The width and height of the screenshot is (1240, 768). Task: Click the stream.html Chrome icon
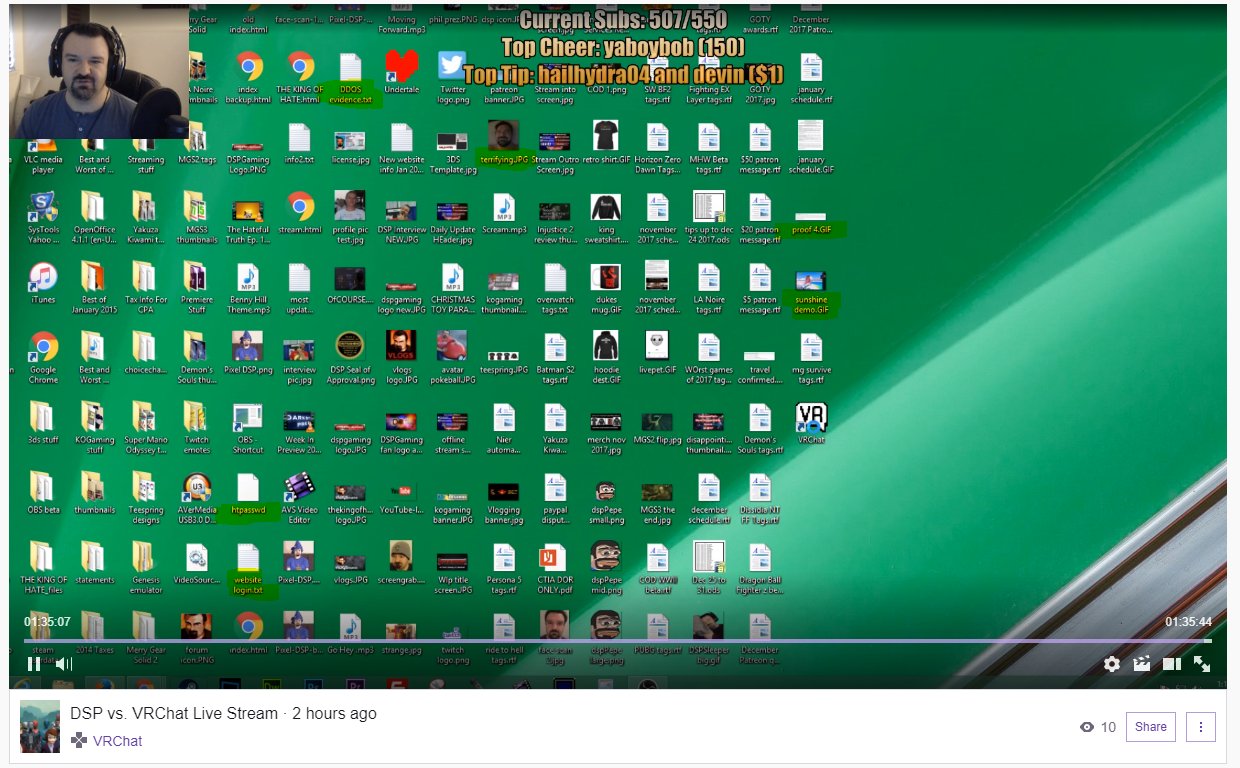tap(301, 207)
